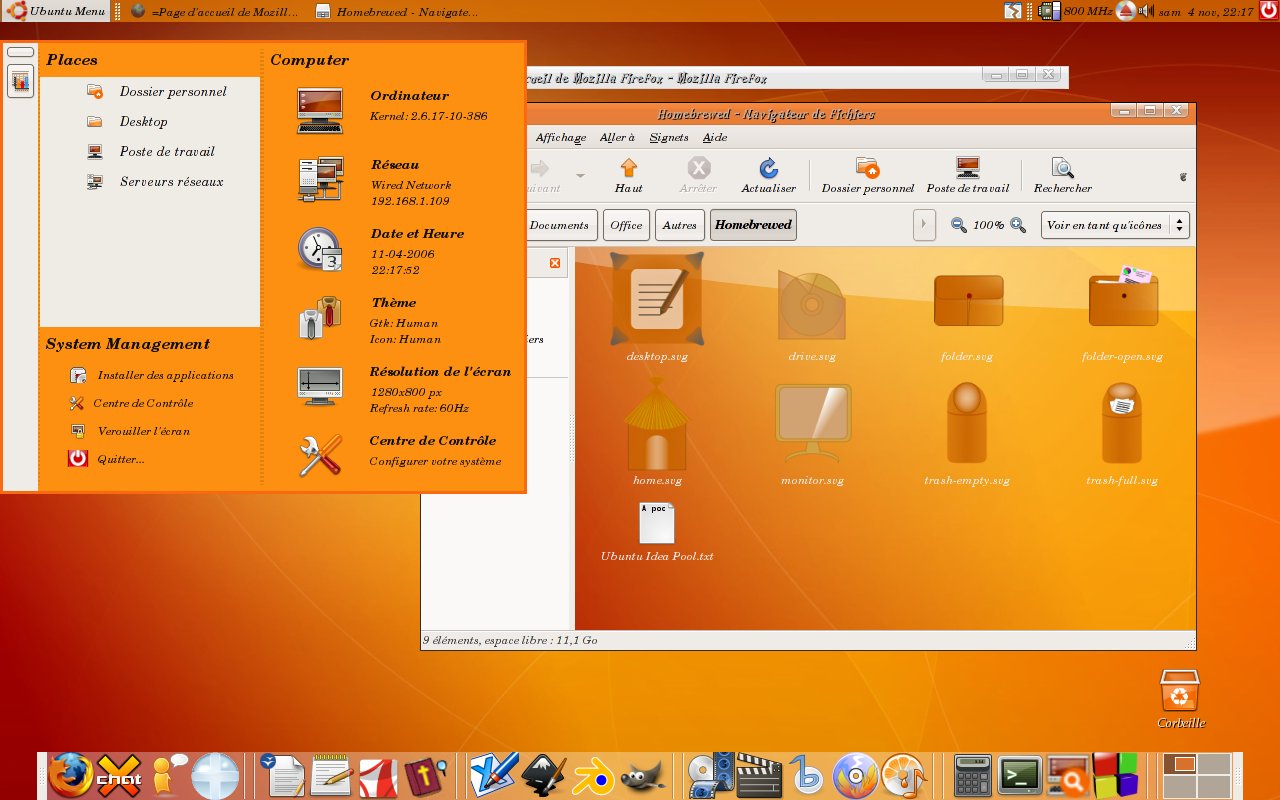Open the video clapperboard dock icon
The height and width of the screenshot is (800, 1280).
point(760,776)
